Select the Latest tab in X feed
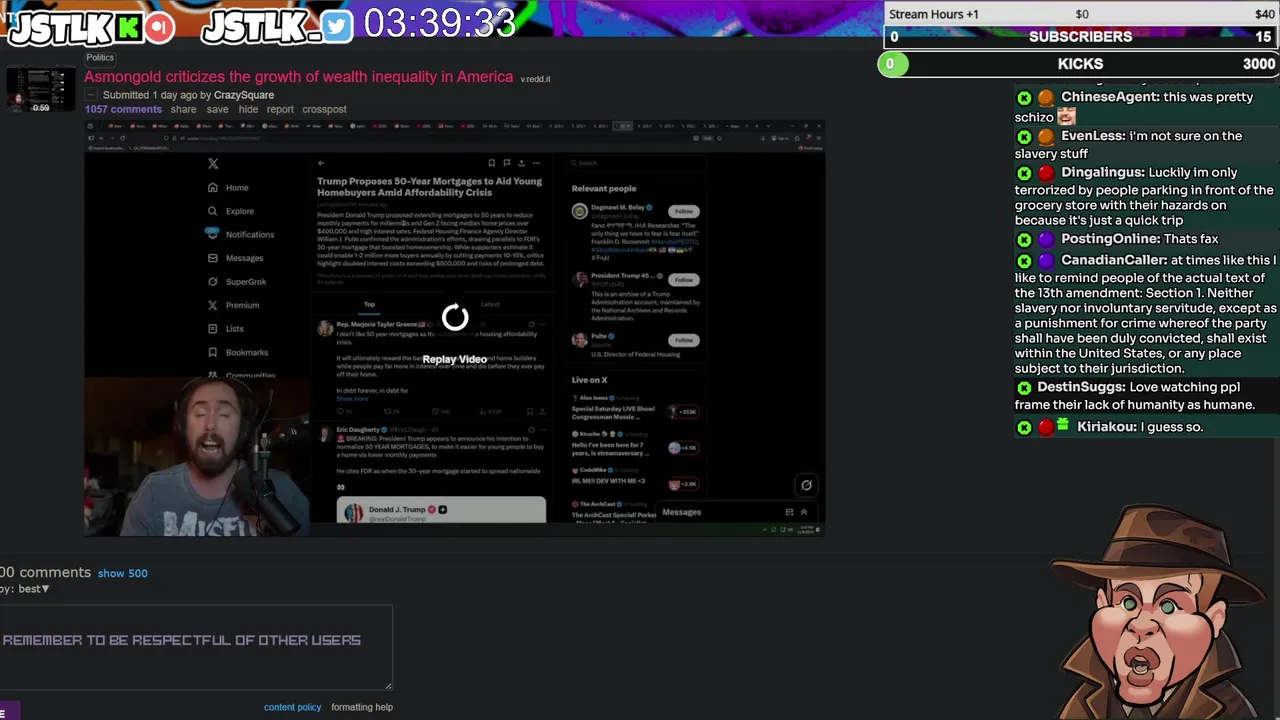The image size is (1280, 720). 490,304
